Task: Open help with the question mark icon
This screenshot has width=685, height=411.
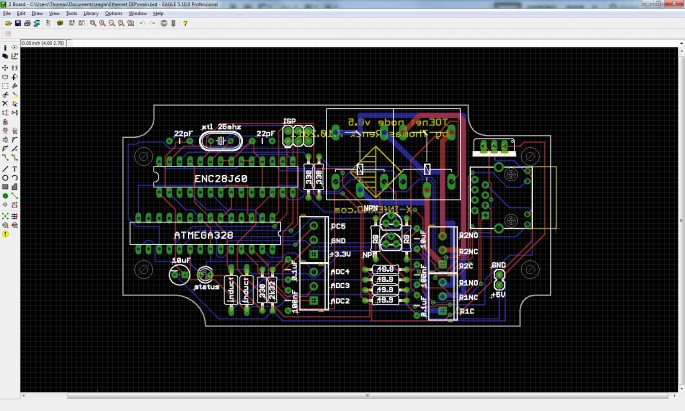Action: tap(185, 23)
